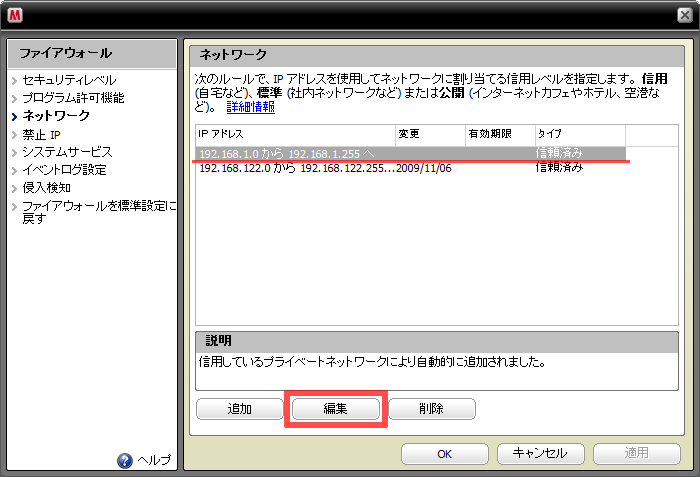700x477 pixels.
Task: Select ネットワーク in the firewall sidebar
Action: [56, 116]
